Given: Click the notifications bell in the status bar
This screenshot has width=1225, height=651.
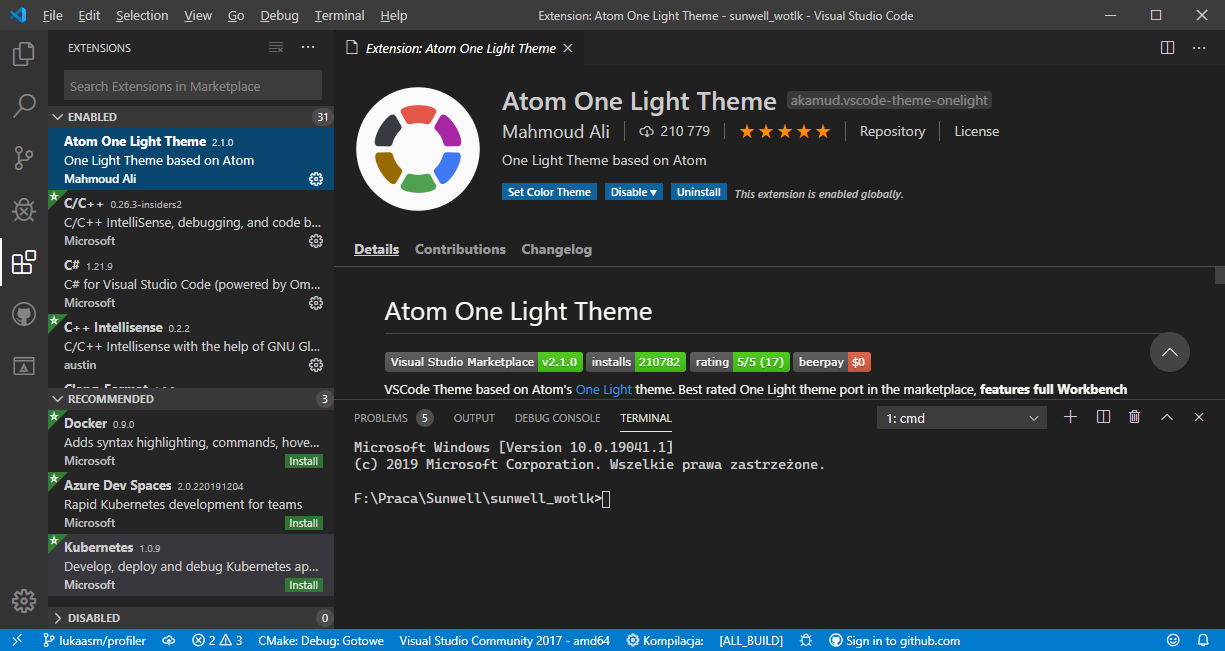Looking at the screenshot, I should point(1203,640).
